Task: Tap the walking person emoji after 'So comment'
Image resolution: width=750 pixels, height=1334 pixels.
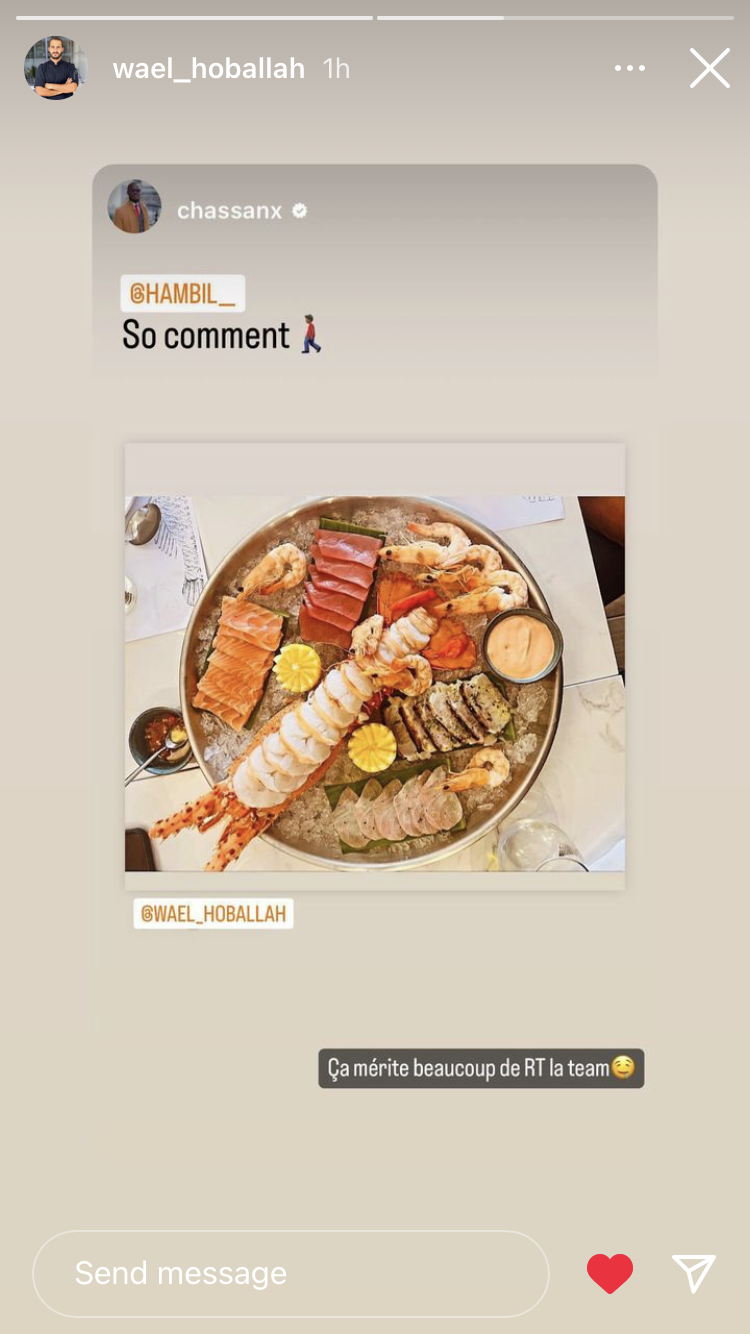Action: pos(312,335)
